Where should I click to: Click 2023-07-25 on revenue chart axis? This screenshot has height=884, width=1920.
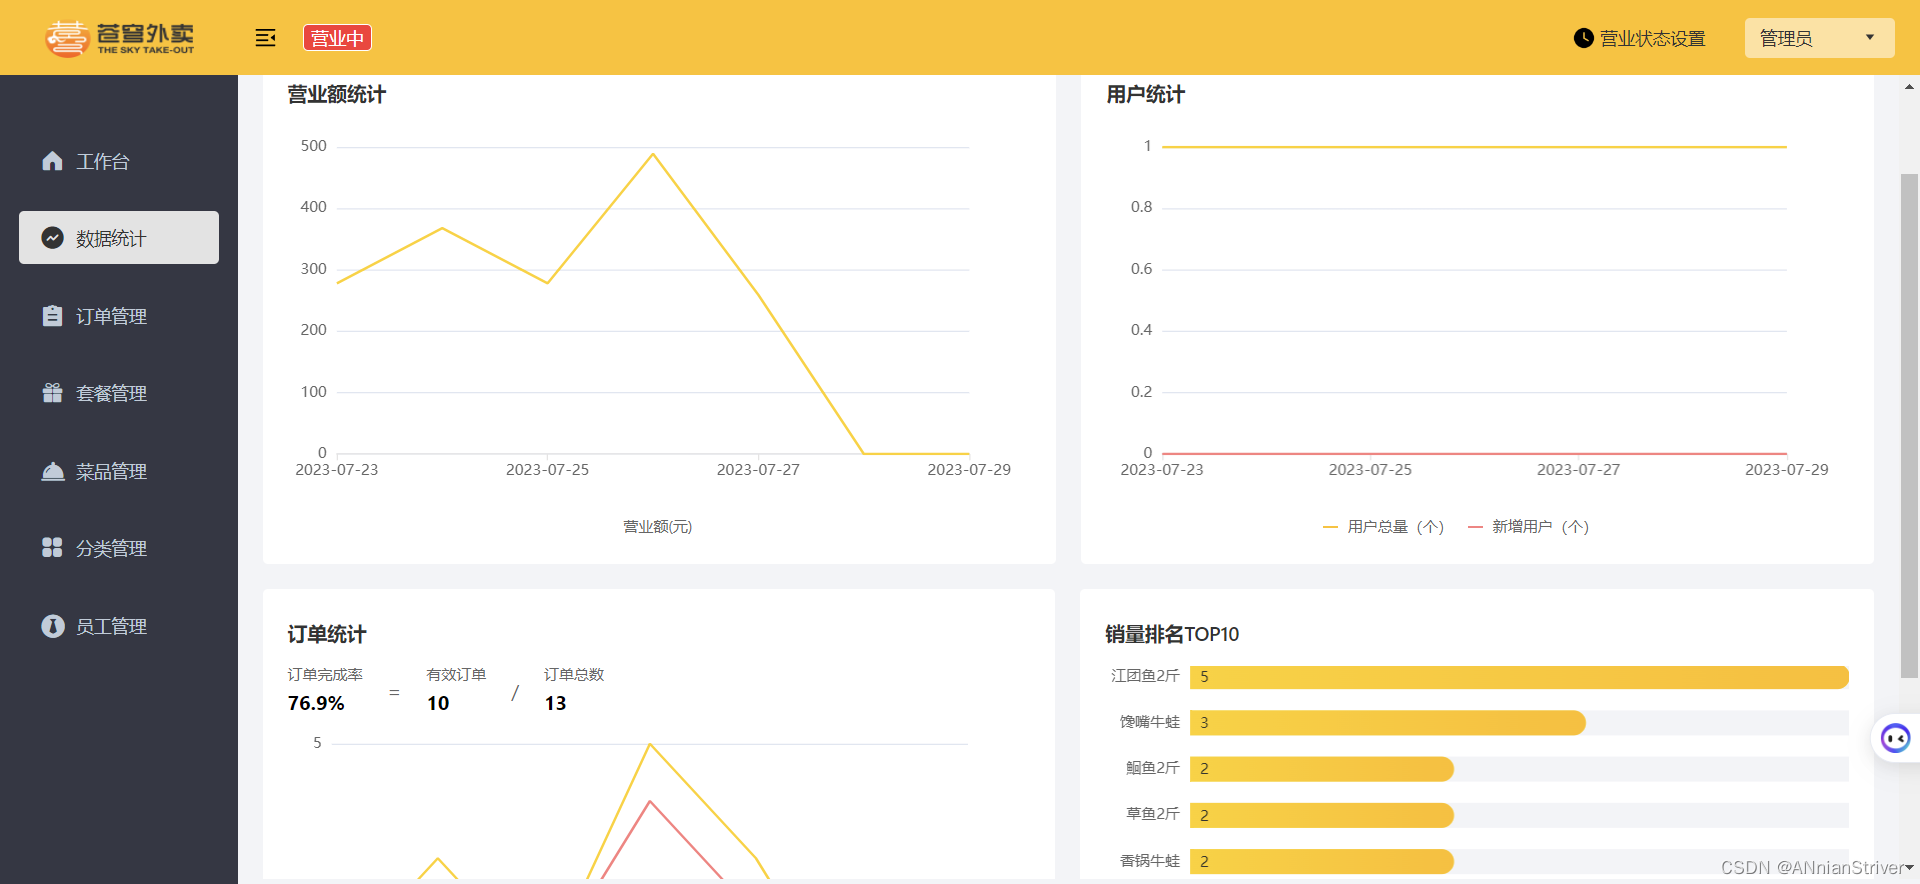coord(547,470)
